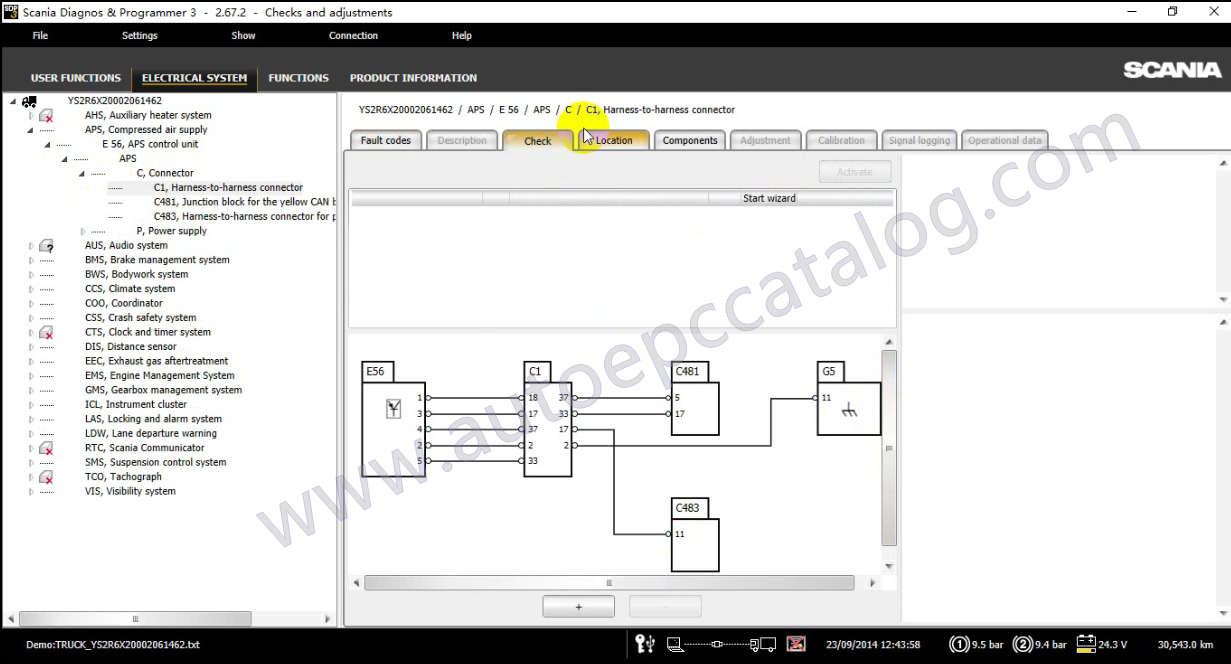
Task: Click the E56 control unit symbol in diagram
Action: point(393,407)
